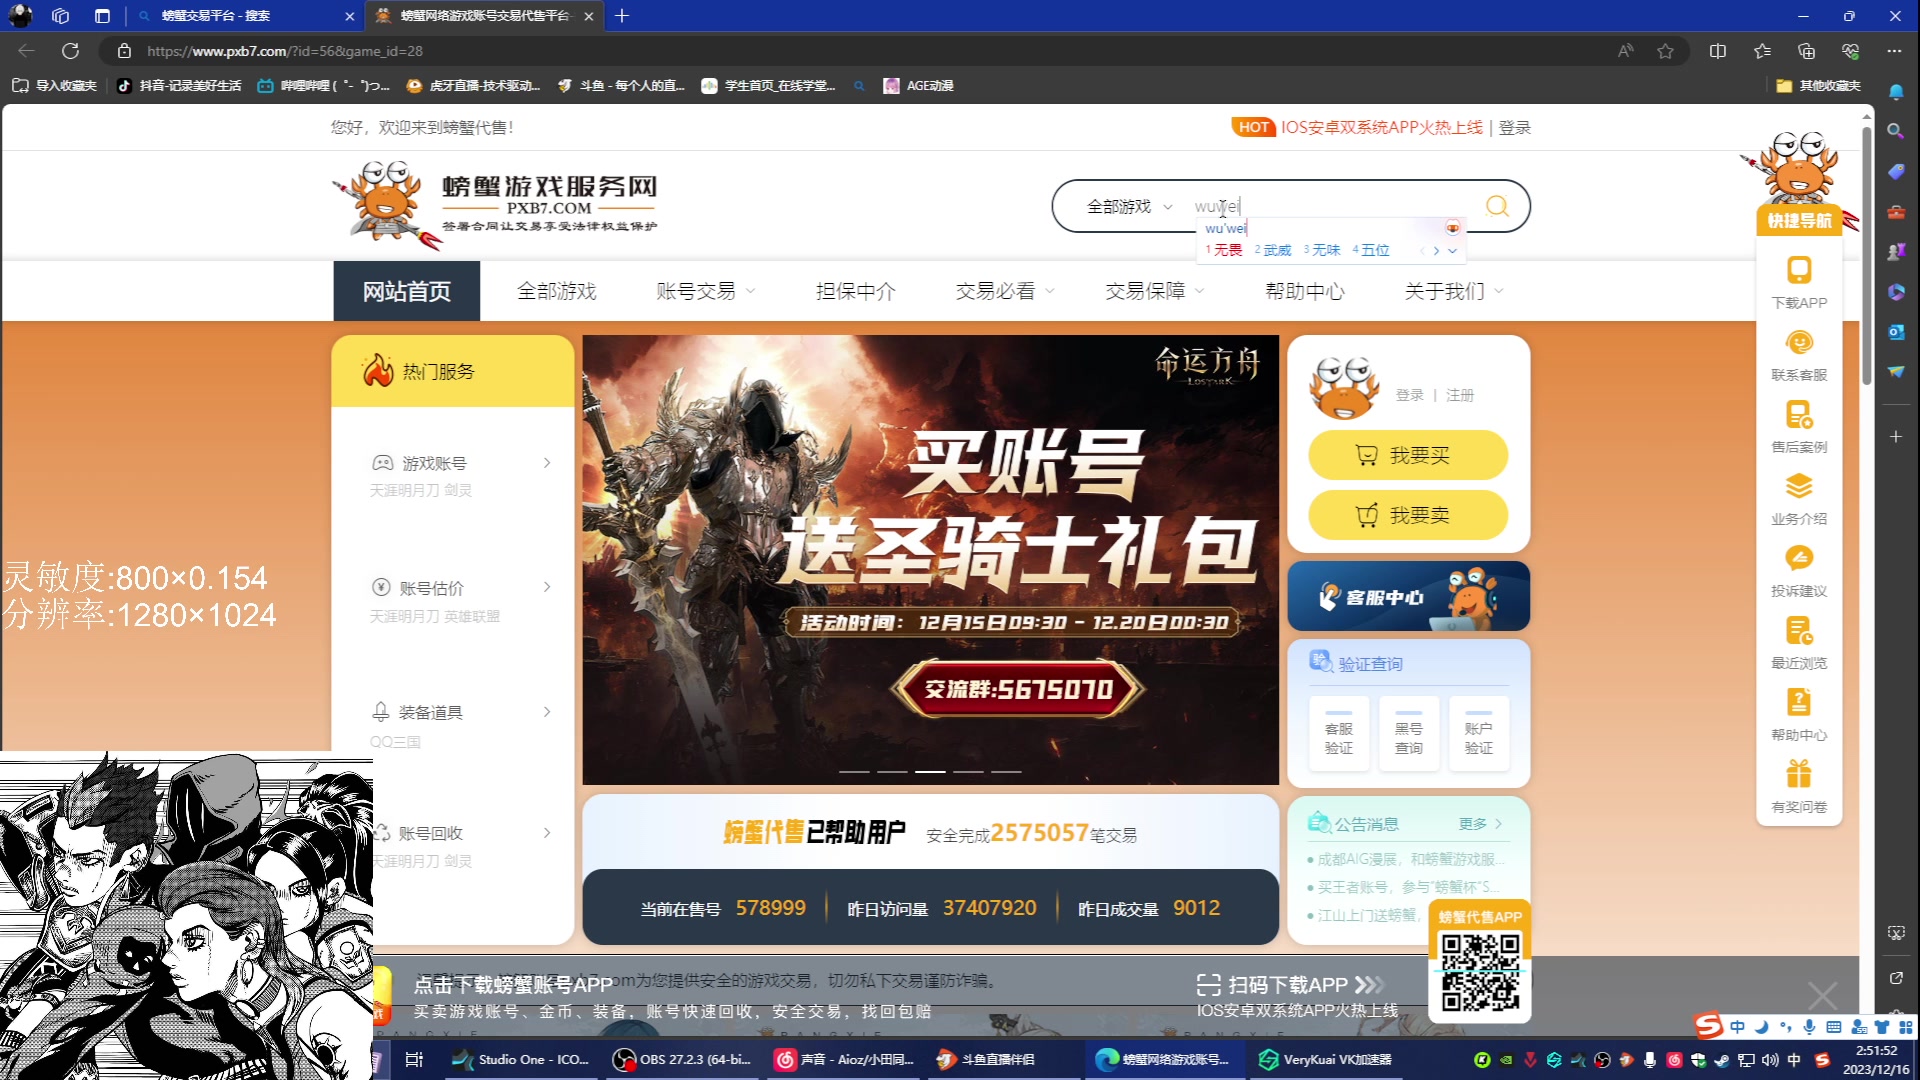Image resolution: width=1920 pixels, height=1080 pixels.
Task: Open 黑号查询 verification box
Action: [1408, 733]
